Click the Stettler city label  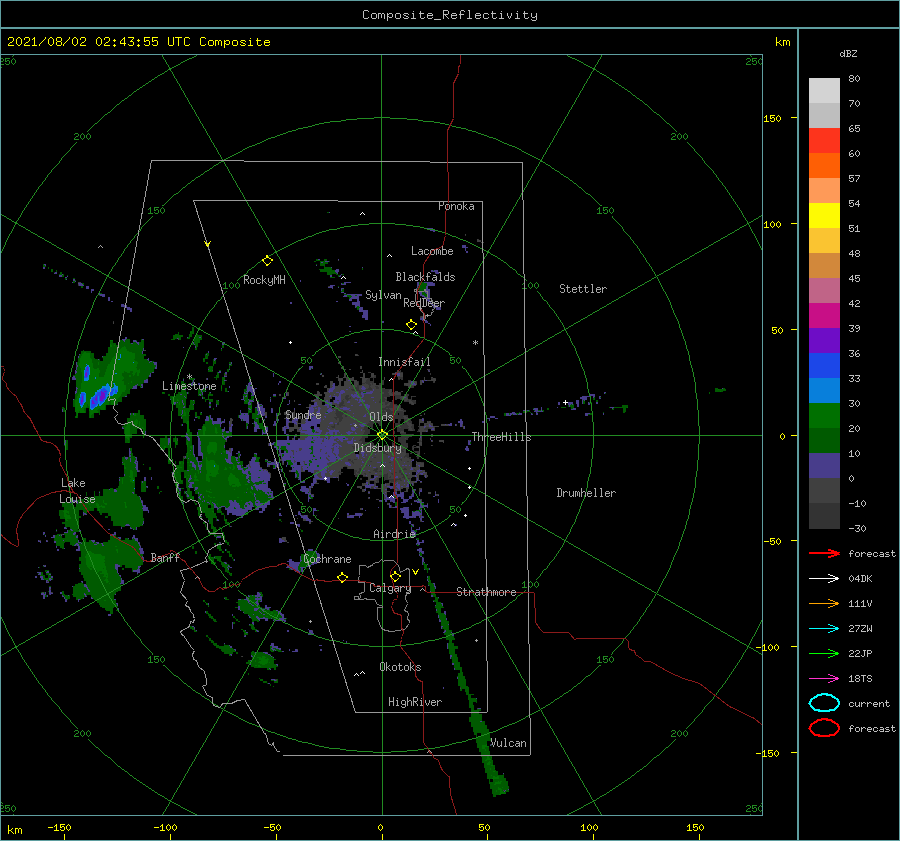tap(583, 289)
